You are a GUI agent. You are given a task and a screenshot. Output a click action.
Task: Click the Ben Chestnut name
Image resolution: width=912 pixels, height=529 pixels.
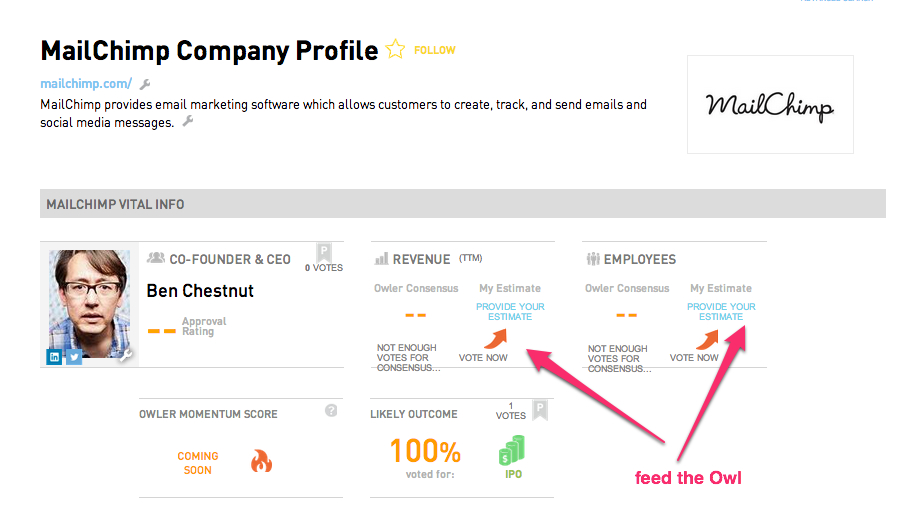[x=200, y=291]
